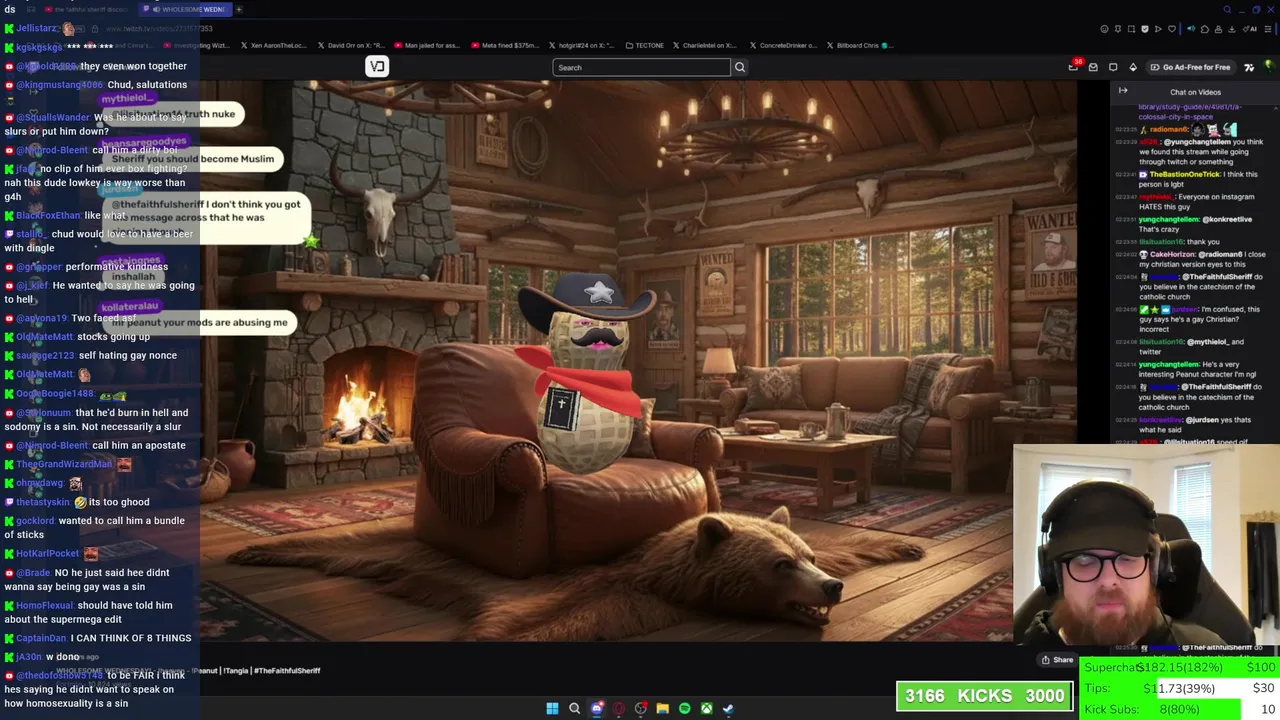
Task: Click the browser snapshot selection icon
Action: pos(1131,29)
